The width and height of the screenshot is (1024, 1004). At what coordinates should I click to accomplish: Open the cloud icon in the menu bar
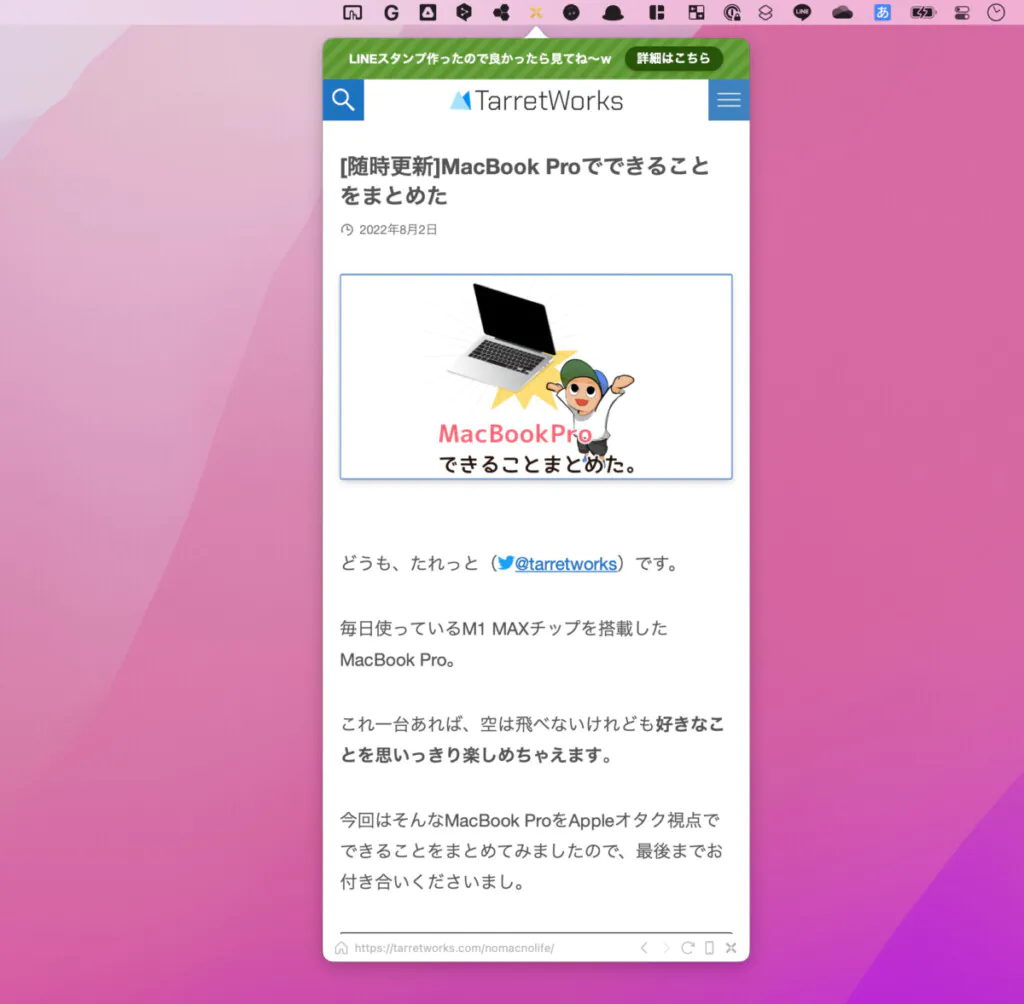pyautogui.click(x=842, y=12)
